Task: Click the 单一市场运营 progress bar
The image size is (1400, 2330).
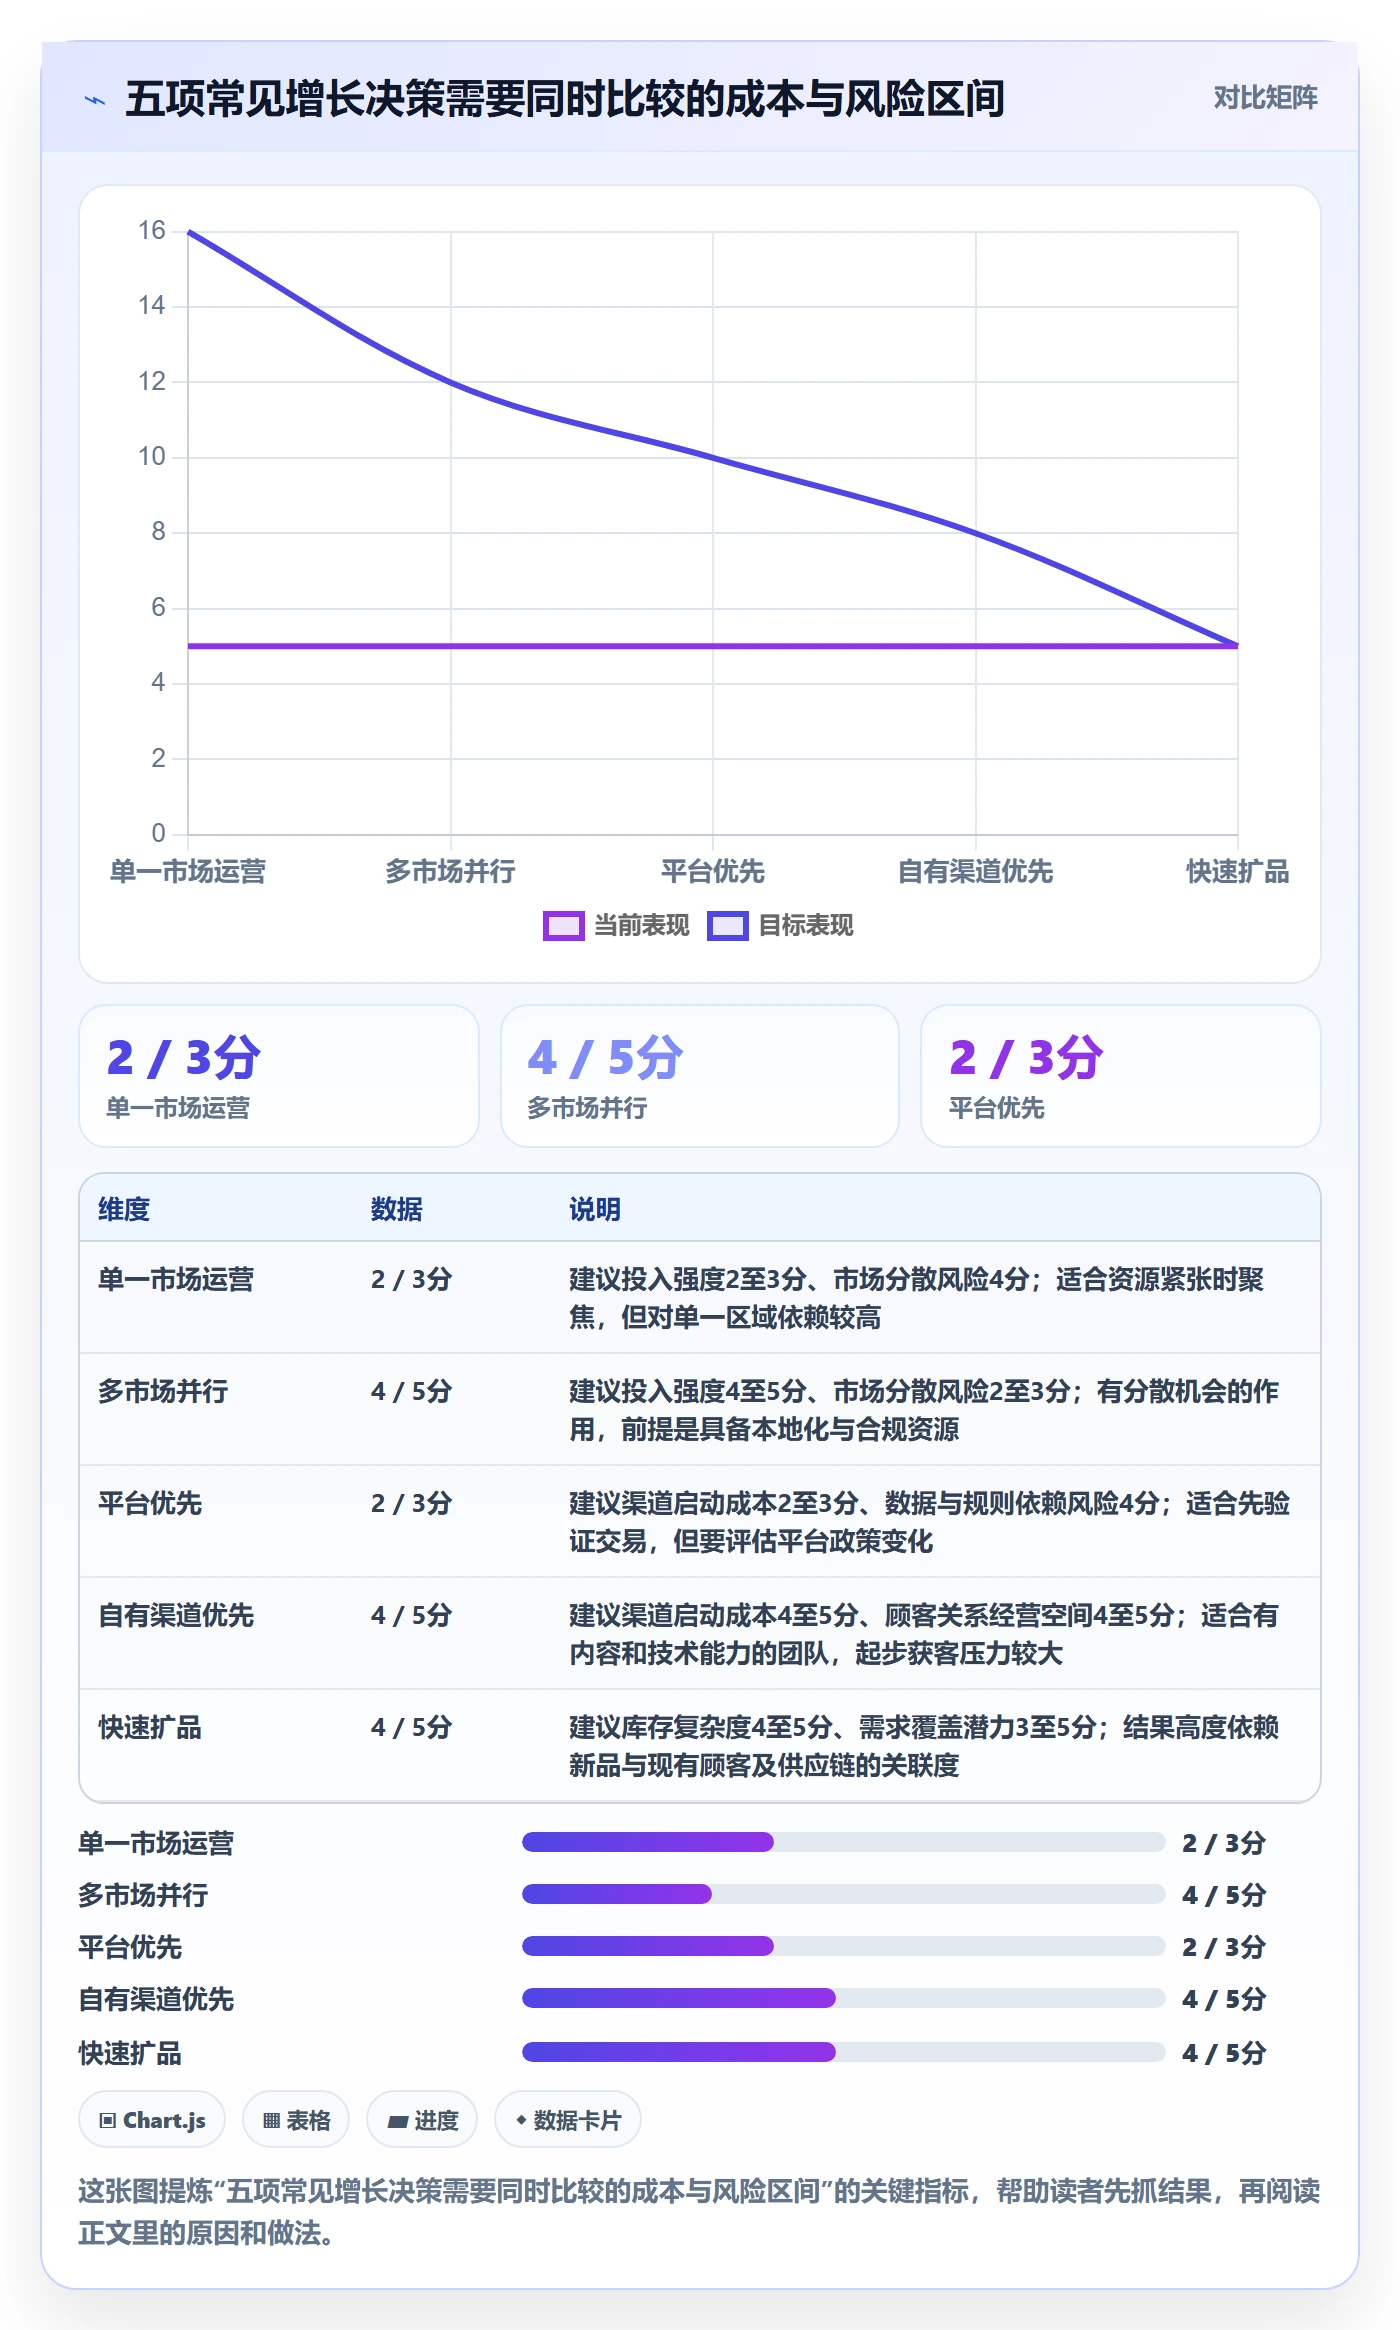Action: [x=844, y=1842]
